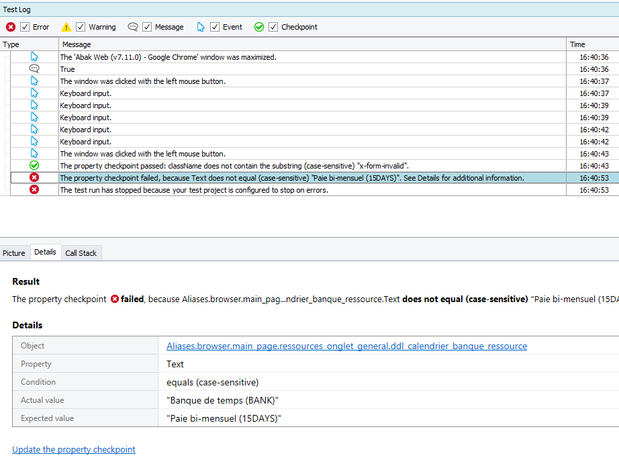The image size is (619, 464).
Task: Open the Call Stack tab
Action: 81,254
